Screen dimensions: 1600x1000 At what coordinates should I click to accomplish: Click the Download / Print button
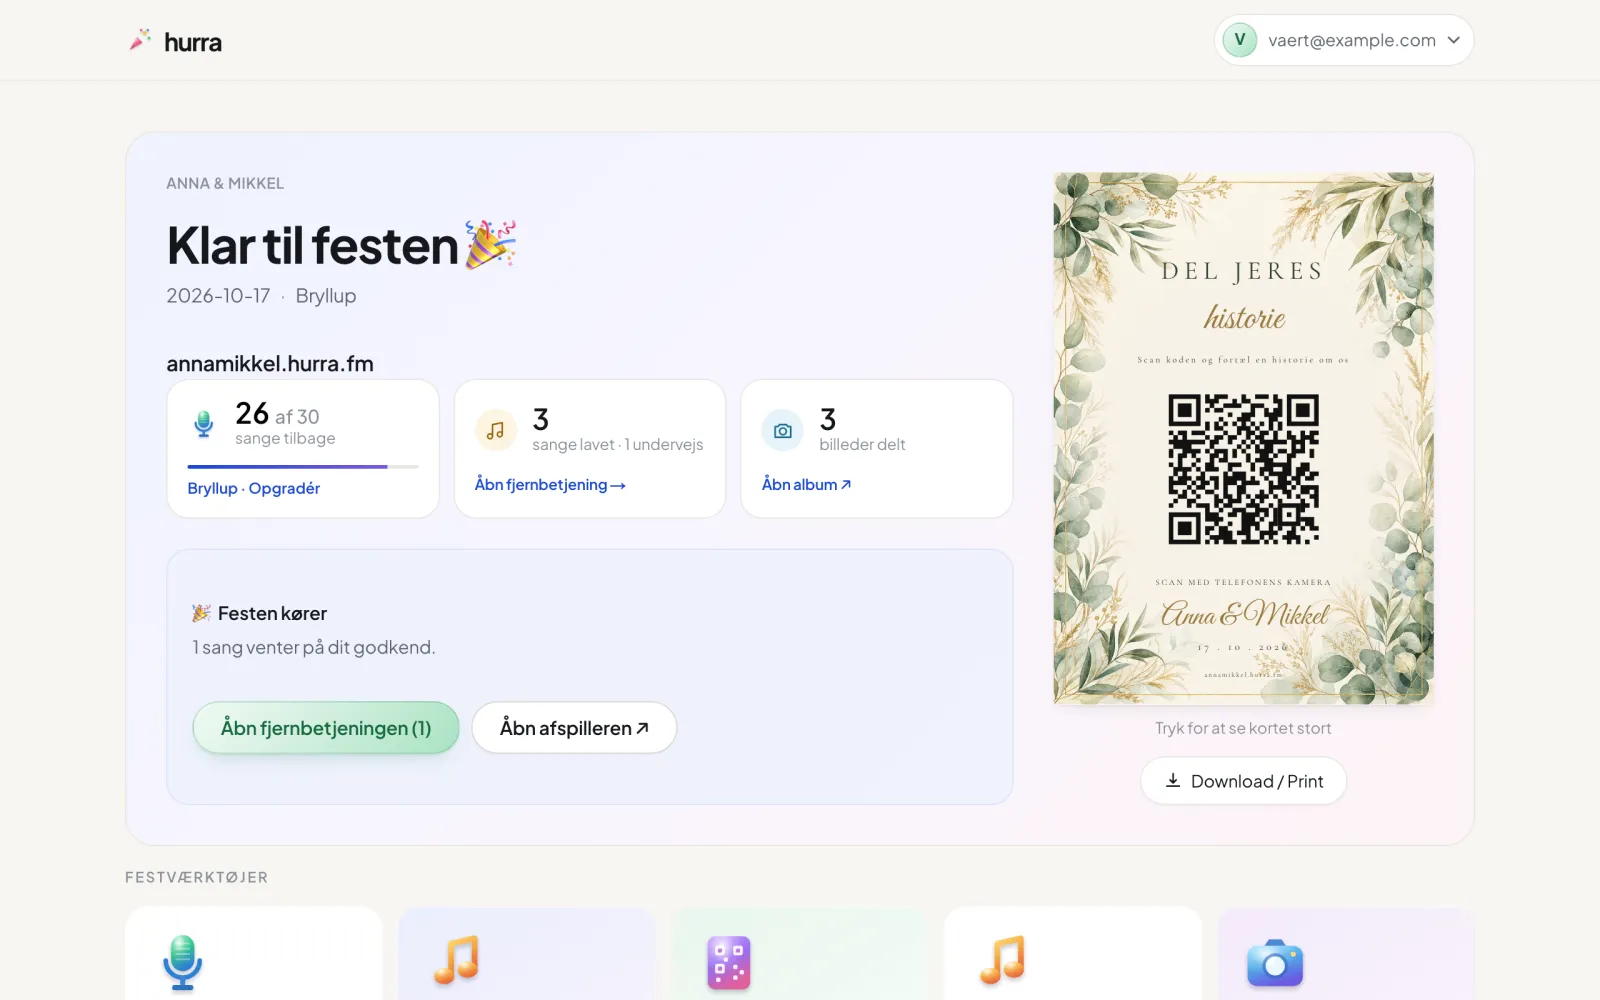pos(1243,781)
